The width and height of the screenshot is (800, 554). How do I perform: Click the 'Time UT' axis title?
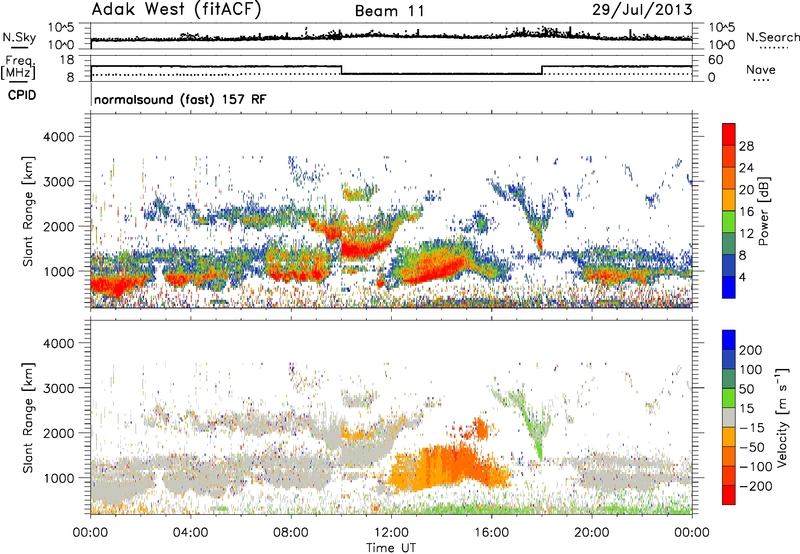click(x=391, y=548)
